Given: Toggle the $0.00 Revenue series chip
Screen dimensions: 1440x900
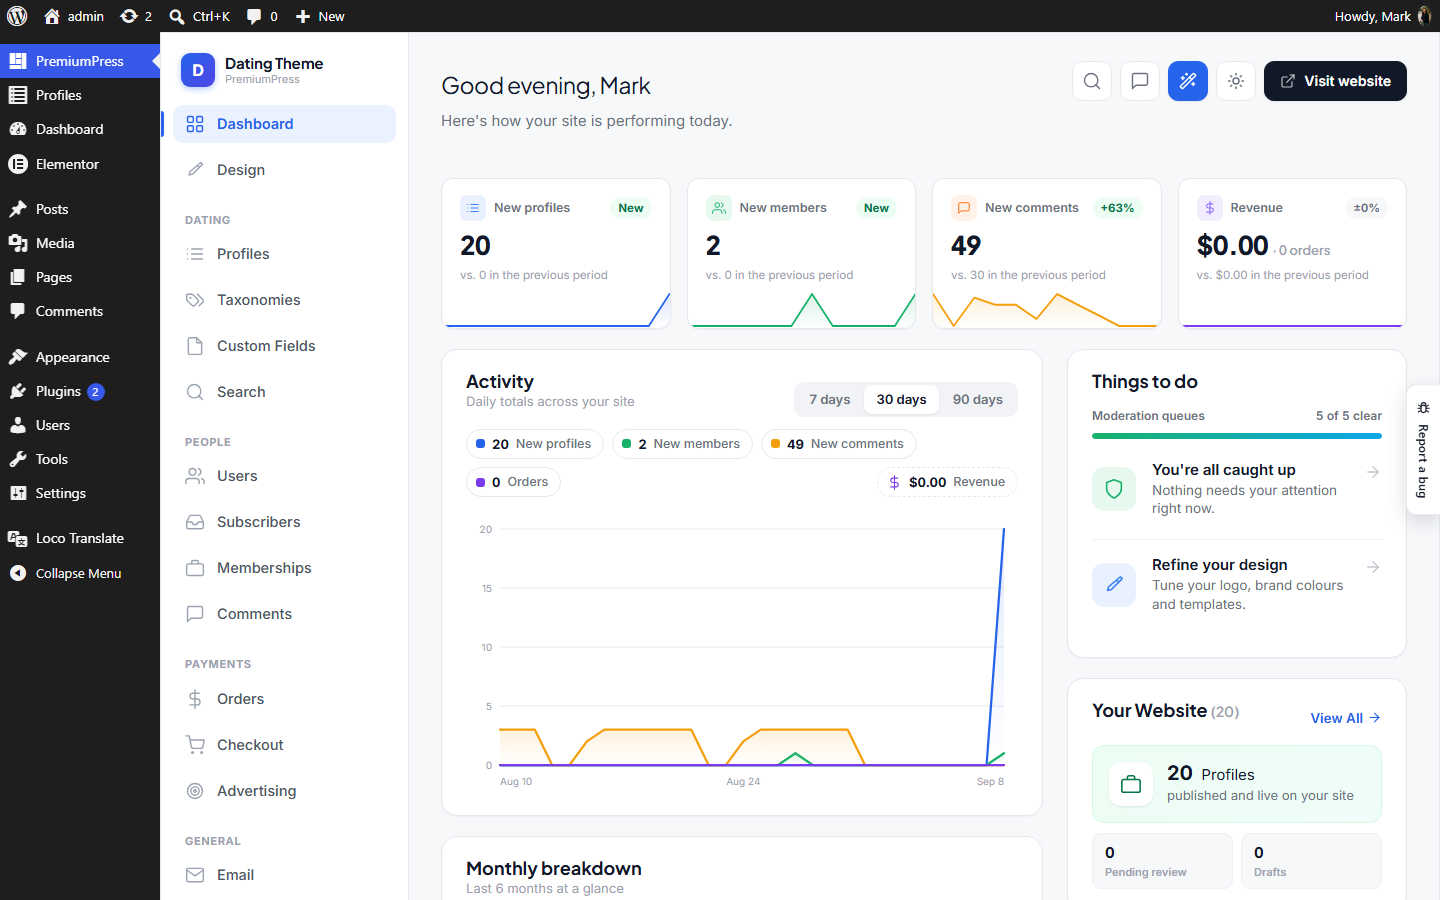Looking at the screenshot, I should tap(947, 482).
